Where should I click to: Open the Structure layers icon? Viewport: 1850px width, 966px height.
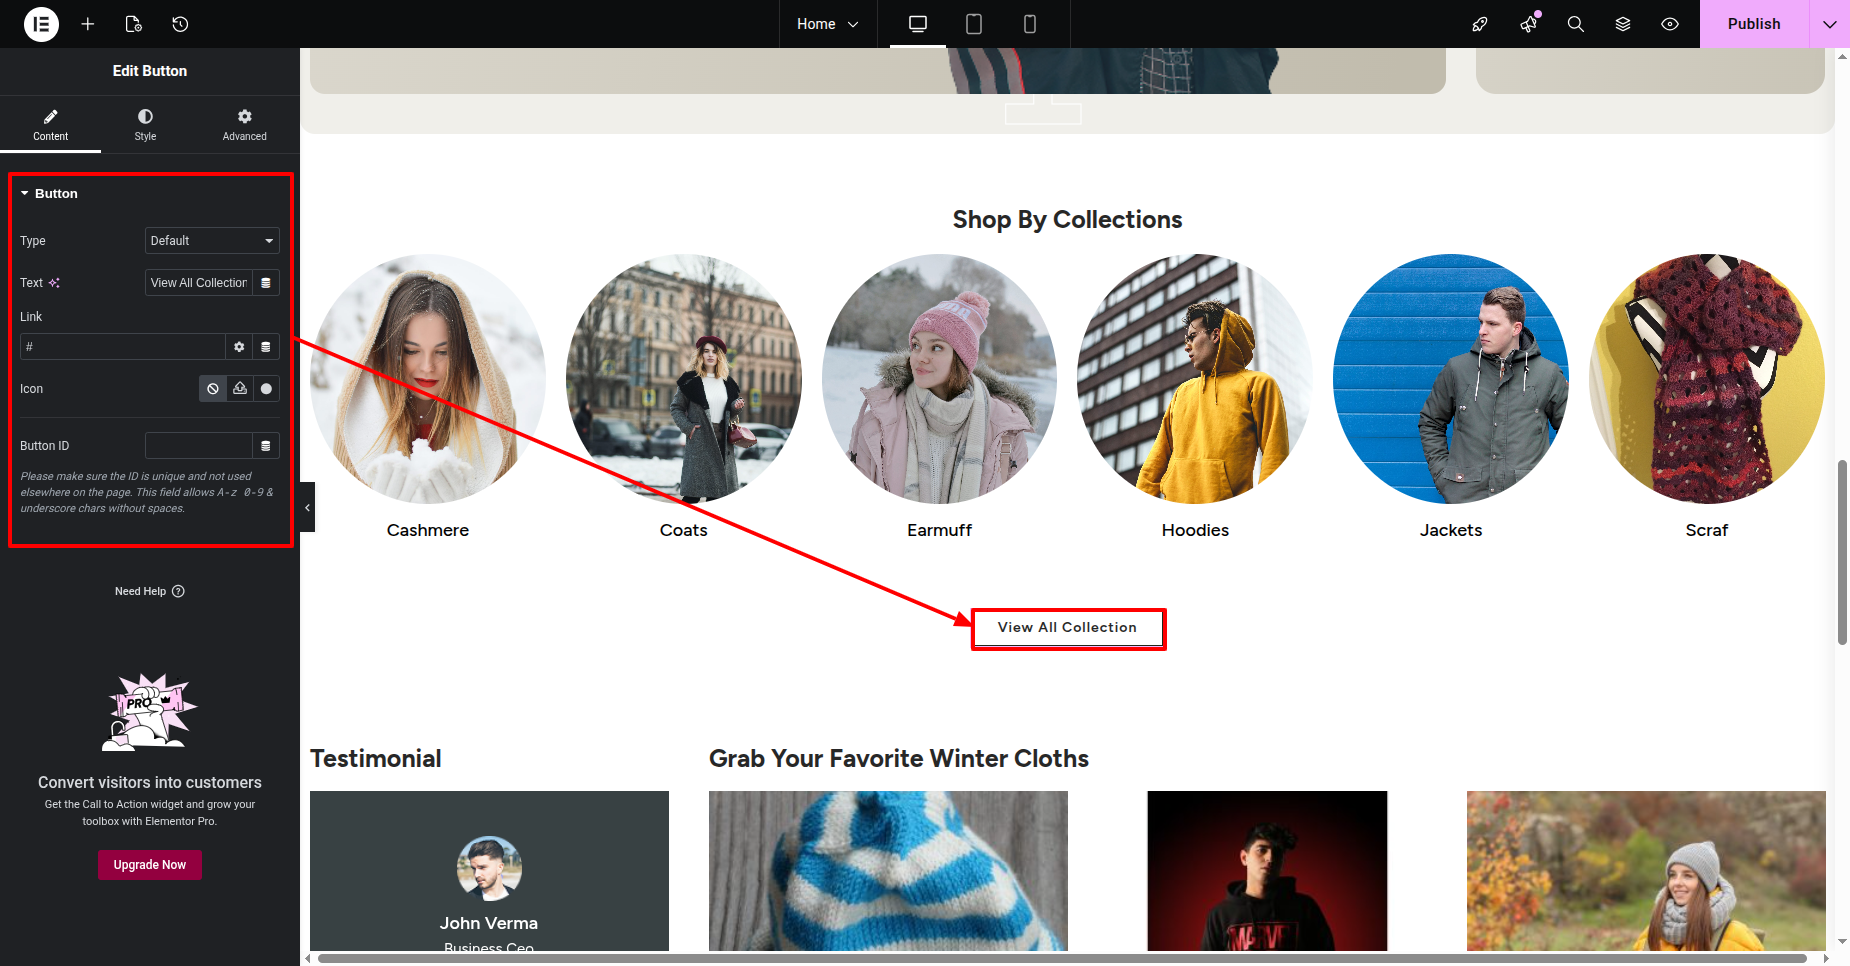pyautogui.click(x=1622, y=24)
